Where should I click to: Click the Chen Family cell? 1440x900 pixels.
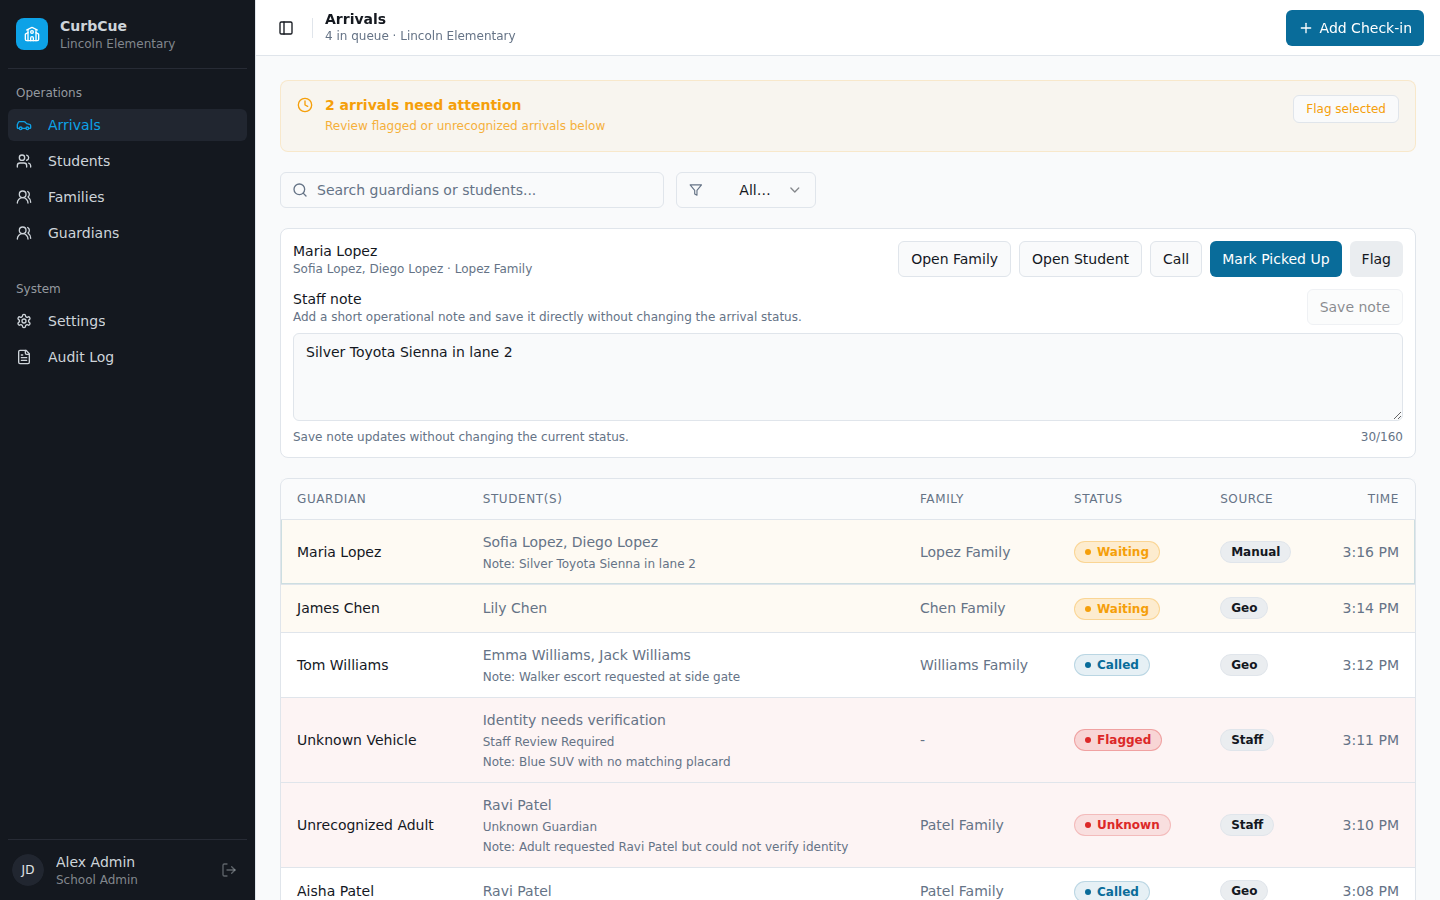click(x=962, y=608)
